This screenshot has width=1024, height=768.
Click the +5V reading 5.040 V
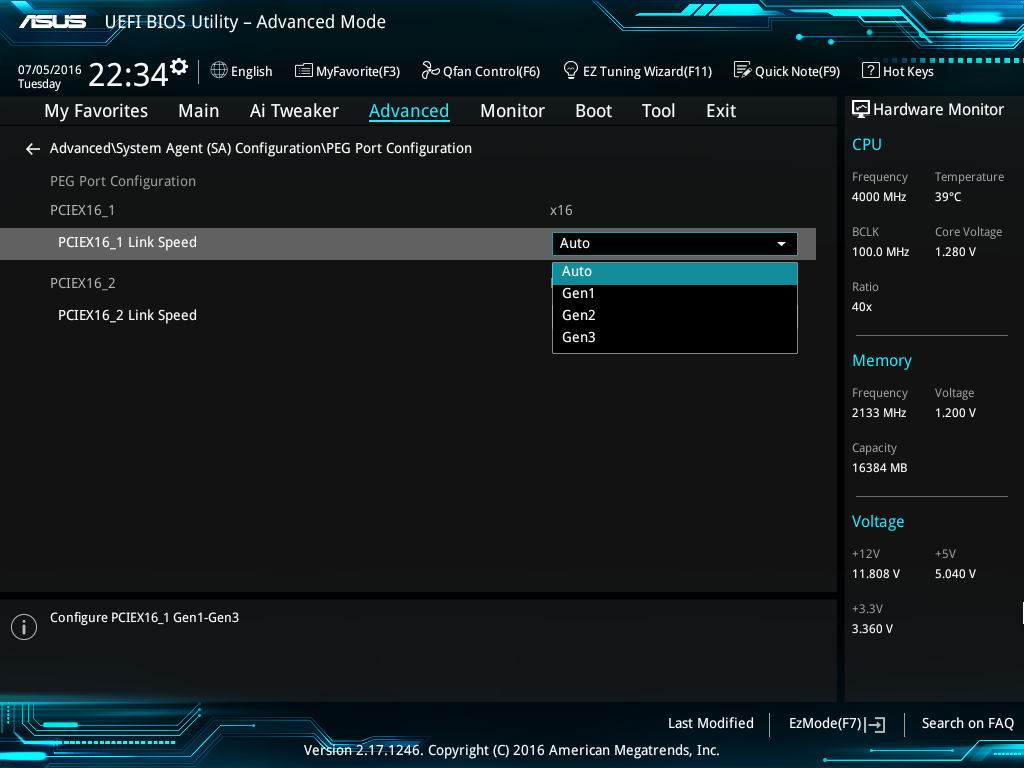[955, 573]
